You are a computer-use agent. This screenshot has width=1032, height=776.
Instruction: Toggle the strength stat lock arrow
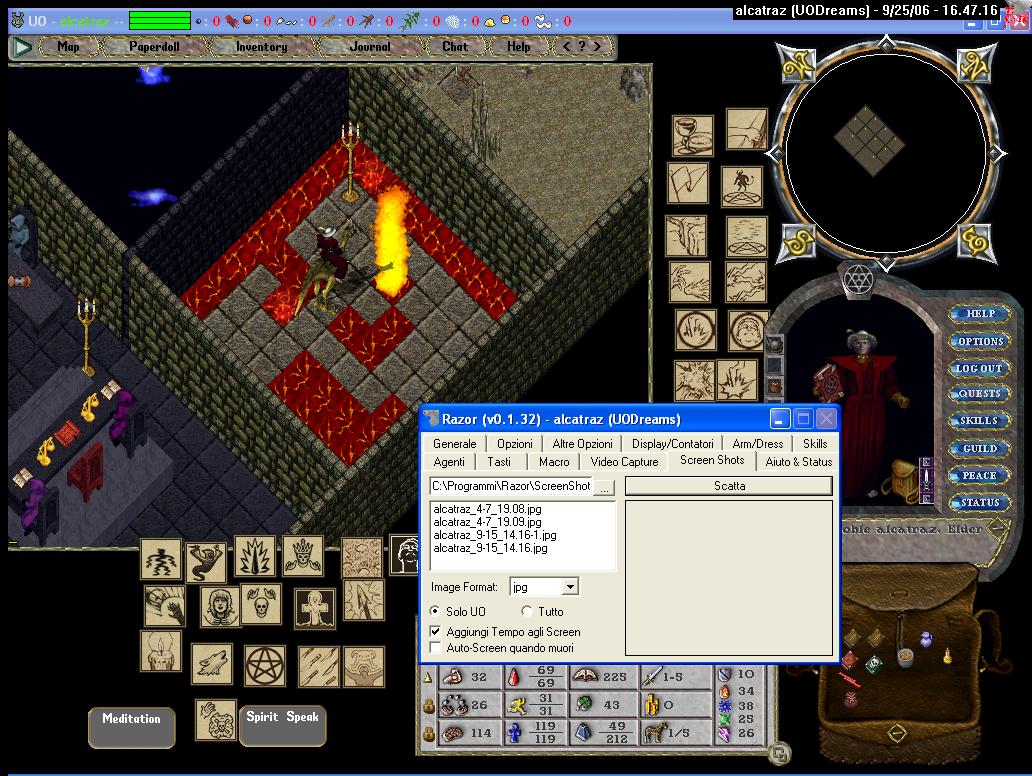[x=428, y=677]
